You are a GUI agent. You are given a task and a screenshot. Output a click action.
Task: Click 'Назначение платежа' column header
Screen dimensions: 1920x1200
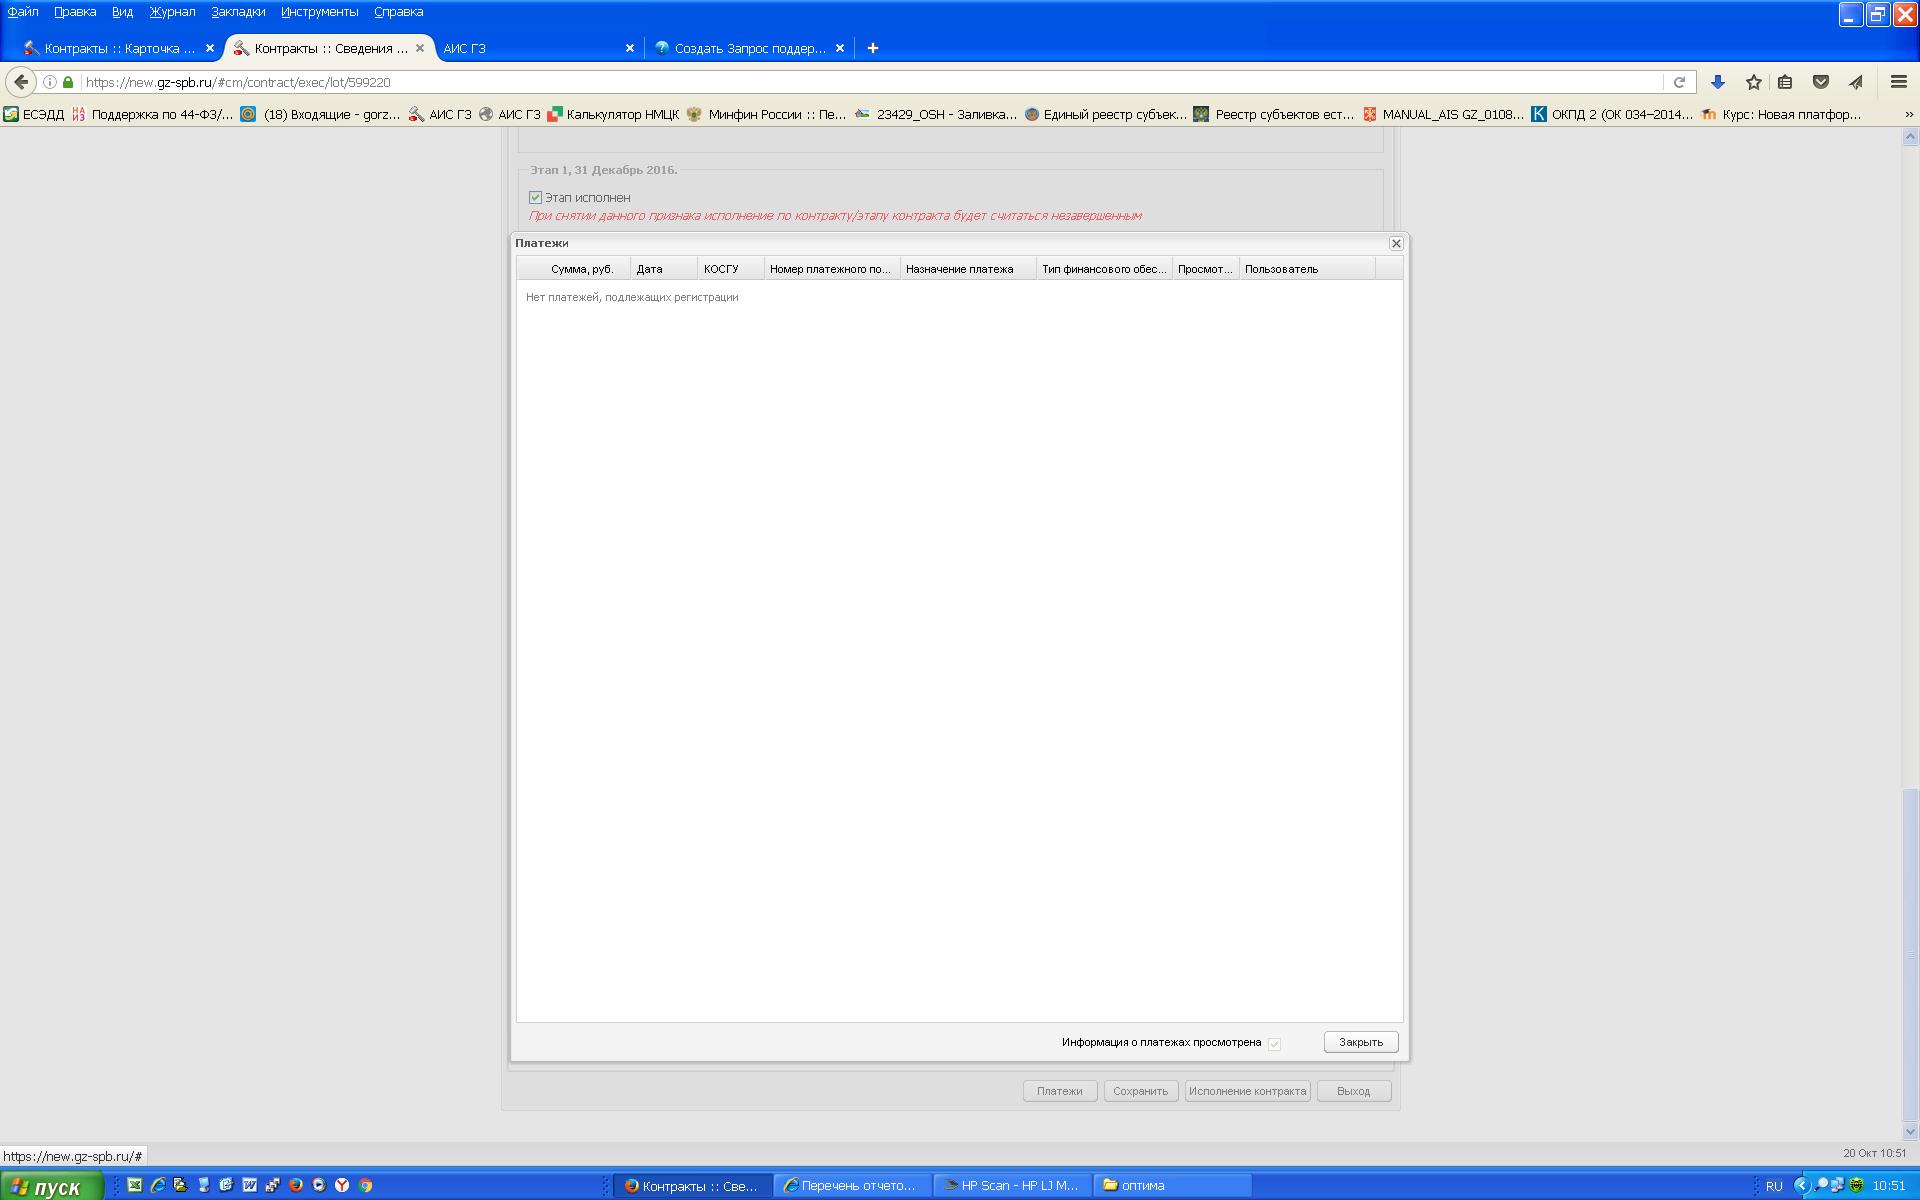tap(968, 269)
